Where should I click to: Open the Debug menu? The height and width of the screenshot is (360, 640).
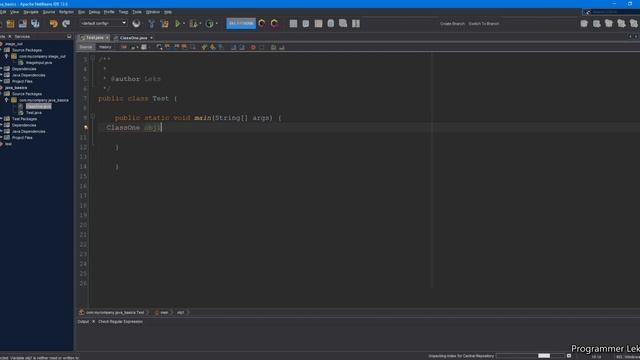(x=94, y=12)
